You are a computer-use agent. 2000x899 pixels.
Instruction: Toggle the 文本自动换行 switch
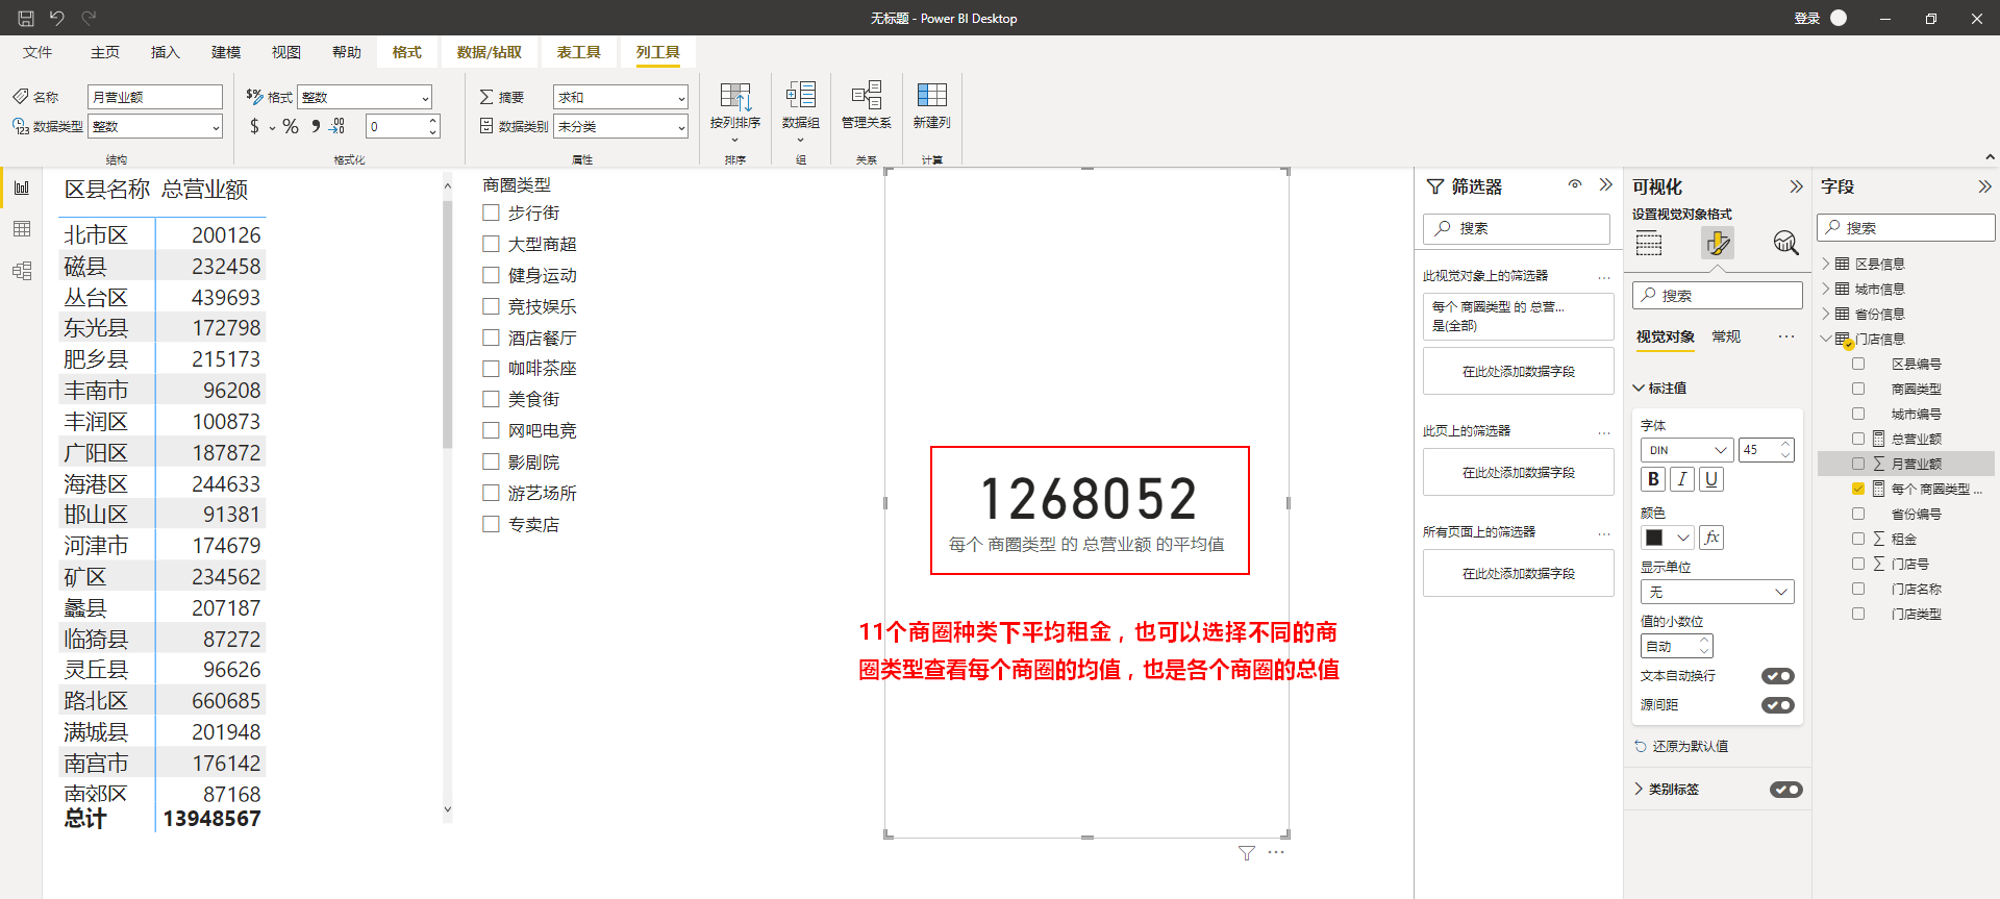(1778, 676)
